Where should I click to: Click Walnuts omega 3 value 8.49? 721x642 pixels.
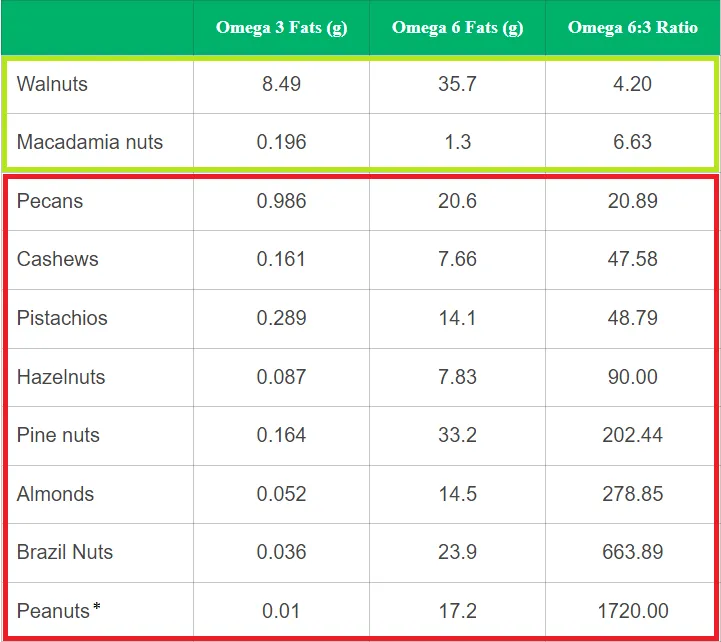pyautogui.click(x=281, y=84)
